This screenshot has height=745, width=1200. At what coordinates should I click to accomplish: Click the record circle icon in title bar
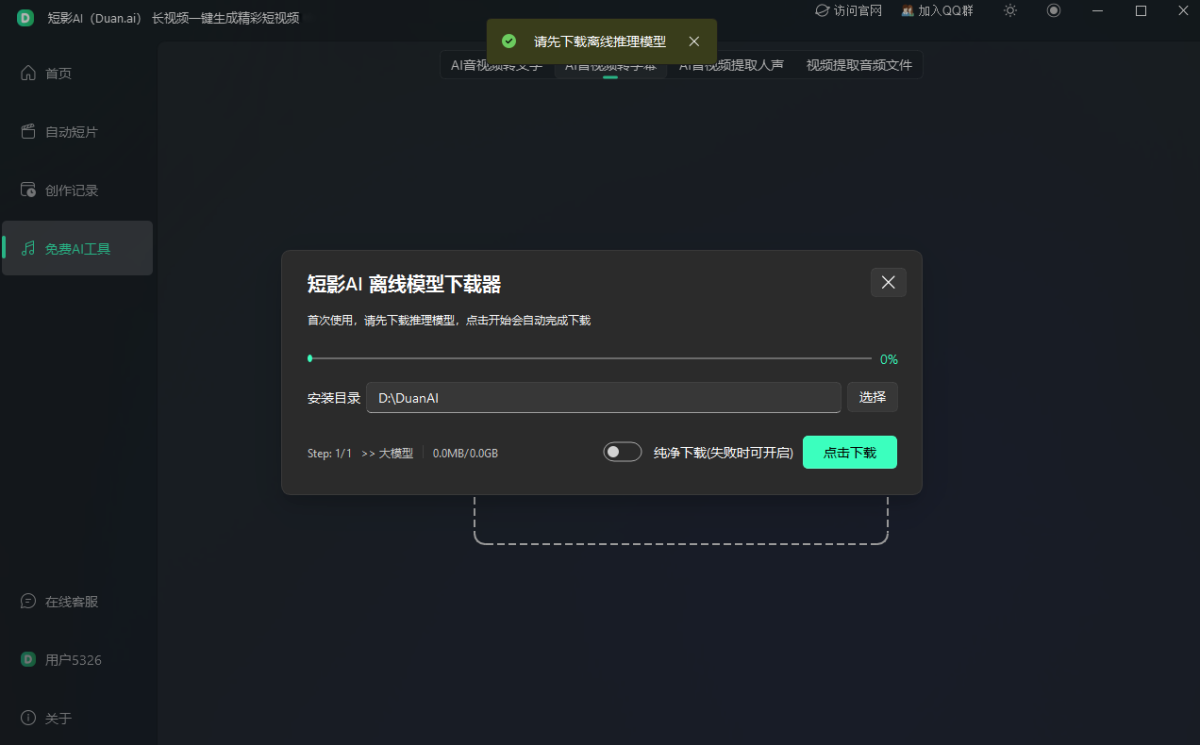[x=1053, y=11]
